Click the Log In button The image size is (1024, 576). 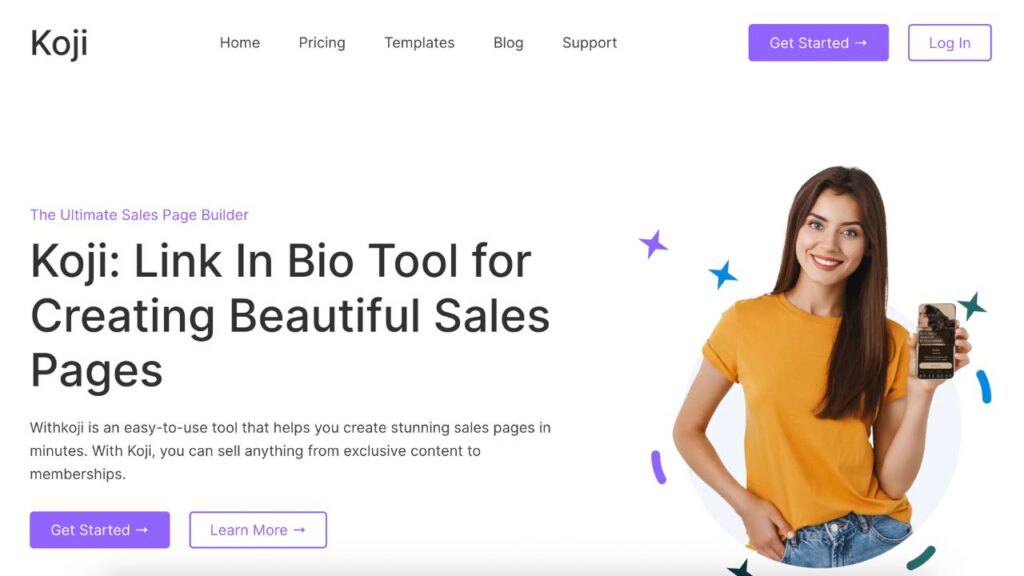[950, 42]
